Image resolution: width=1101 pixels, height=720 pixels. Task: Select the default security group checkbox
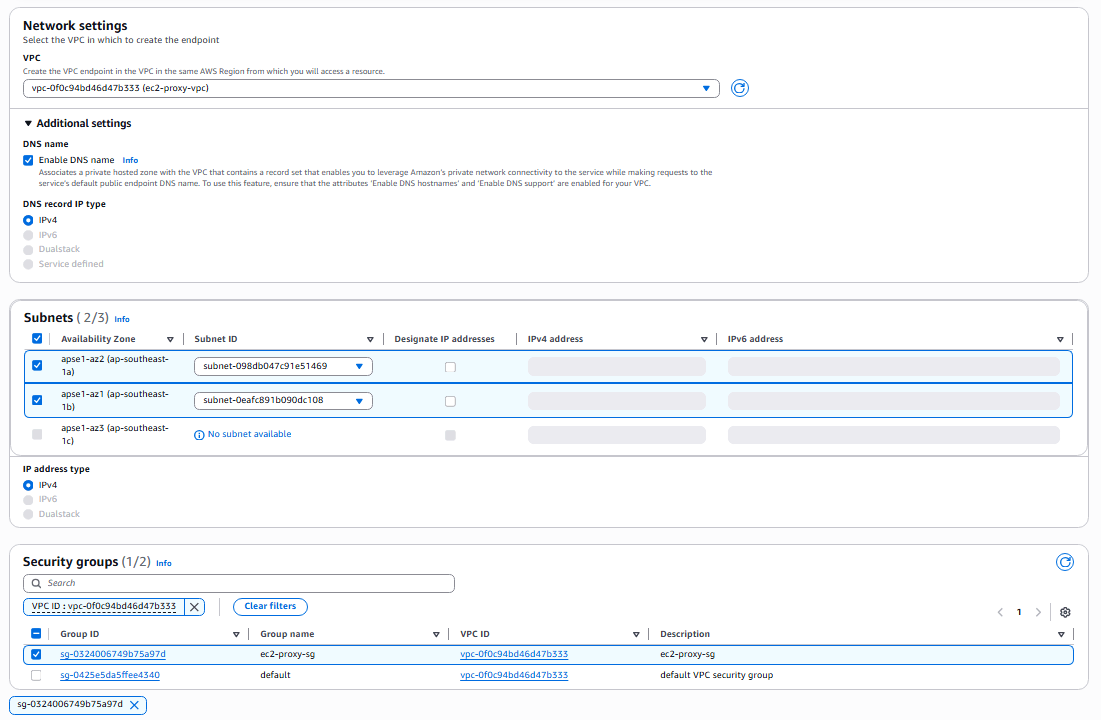pos(37,675)
